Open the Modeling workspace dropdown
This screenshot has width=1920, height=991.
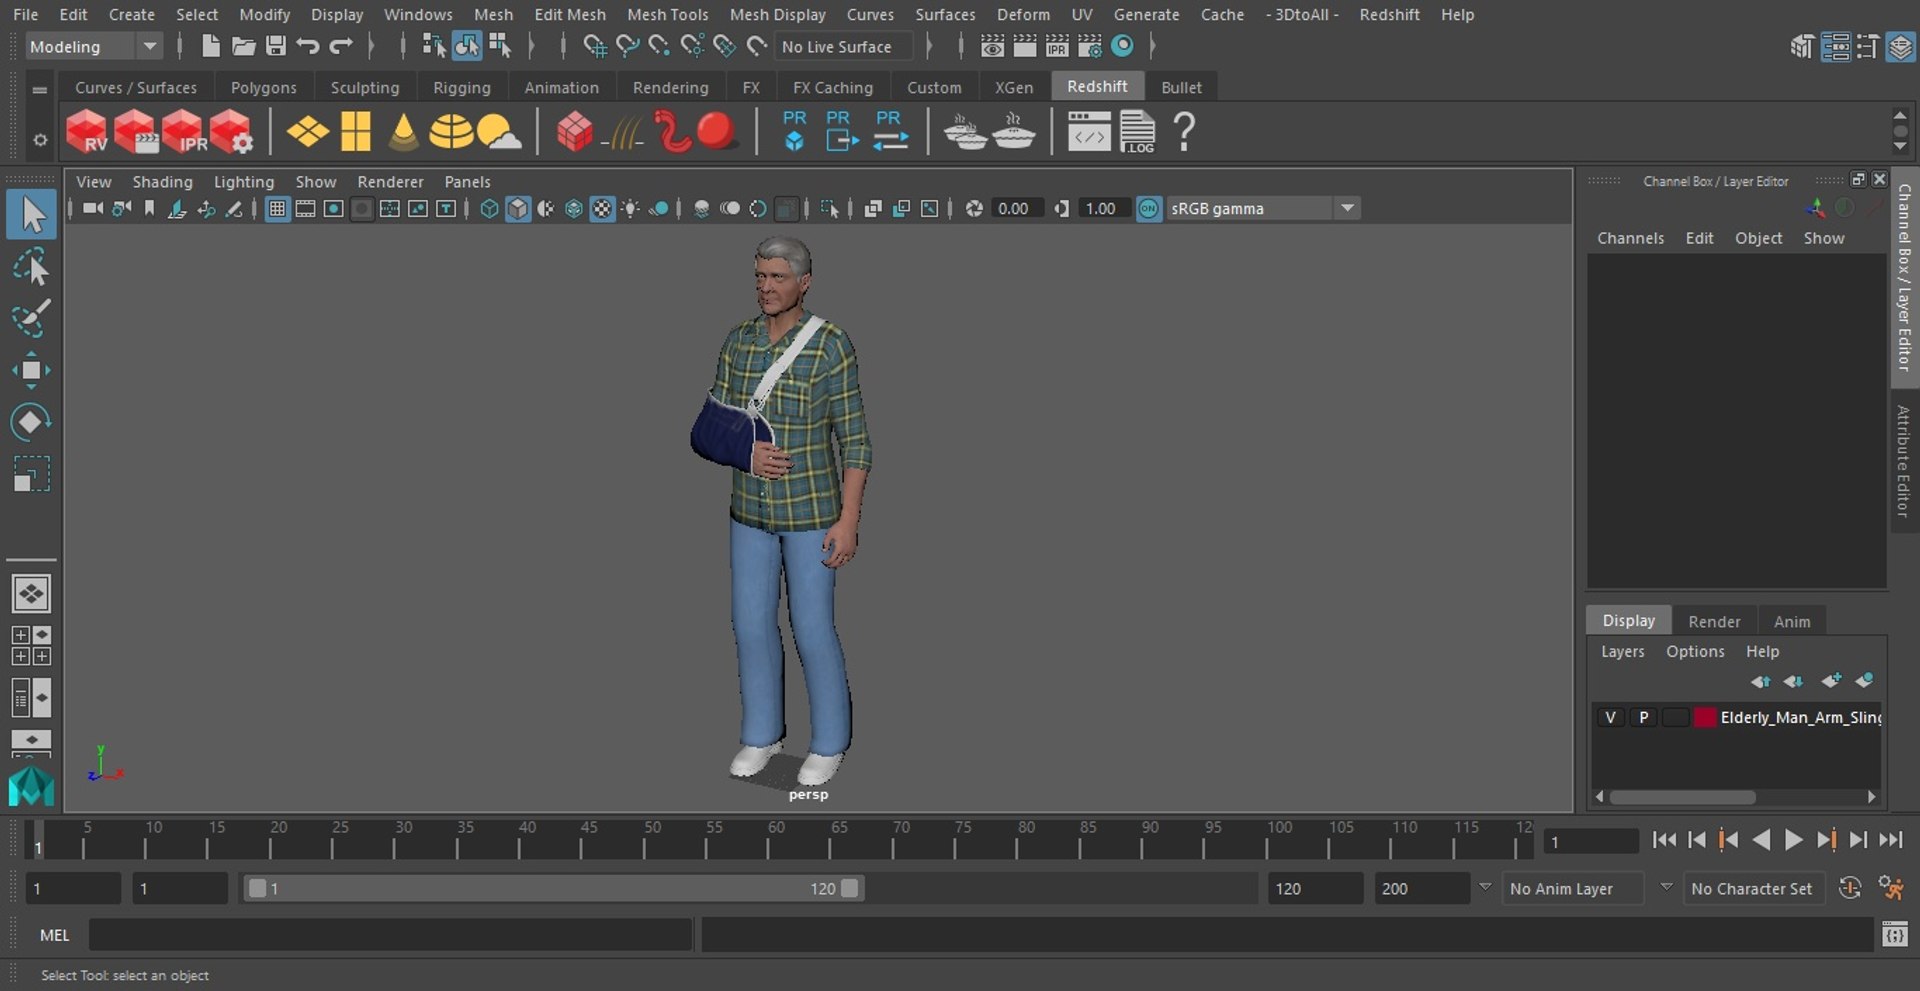tap(92, 47)
